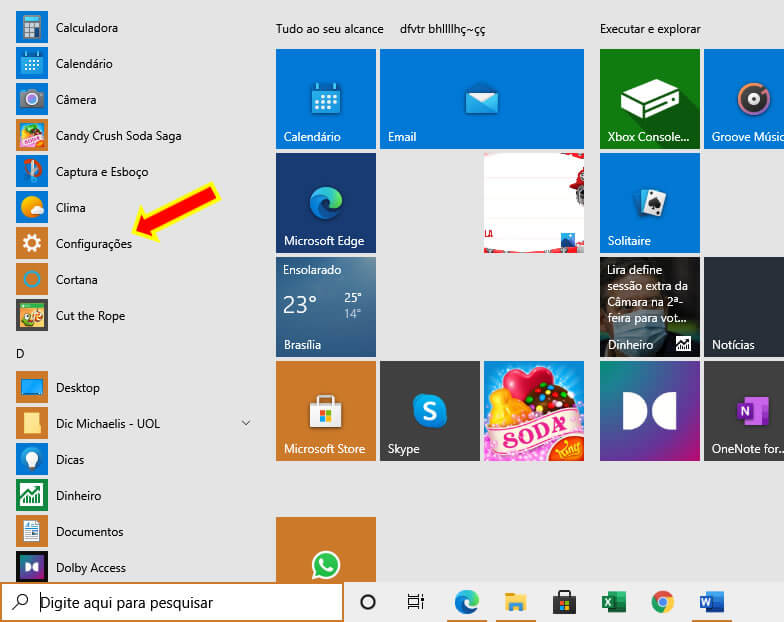
Task: Open Task View on the taskbar
Action: pos(416,602)
